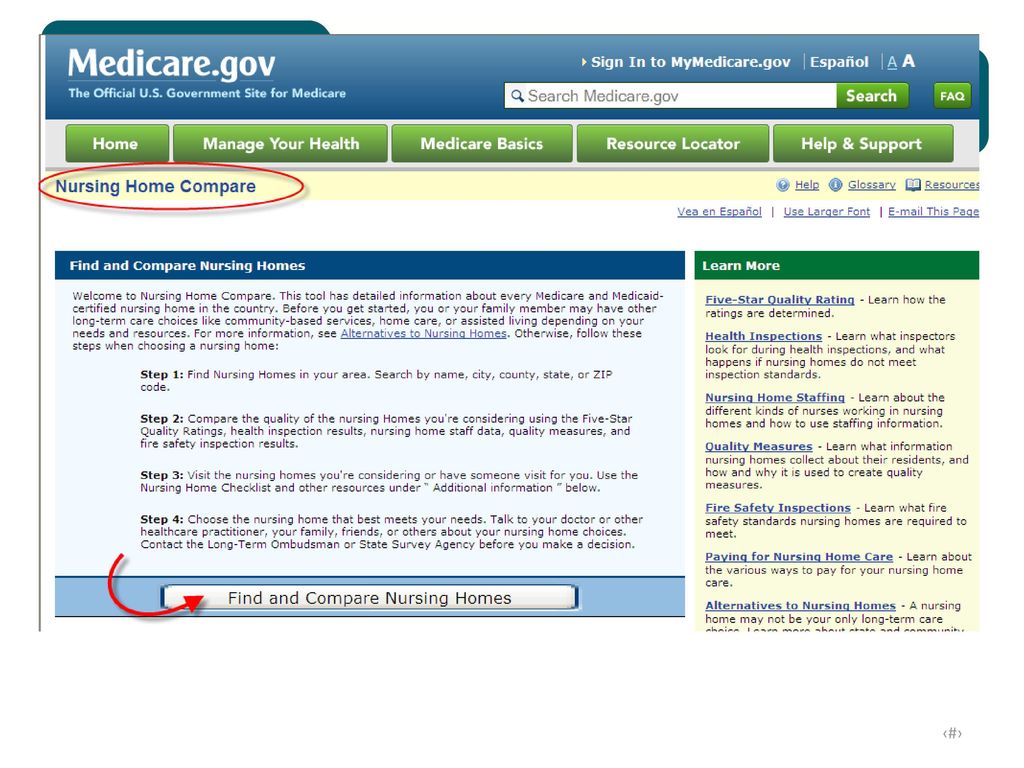Click E-mail This Page link

(x=933, y=212)
